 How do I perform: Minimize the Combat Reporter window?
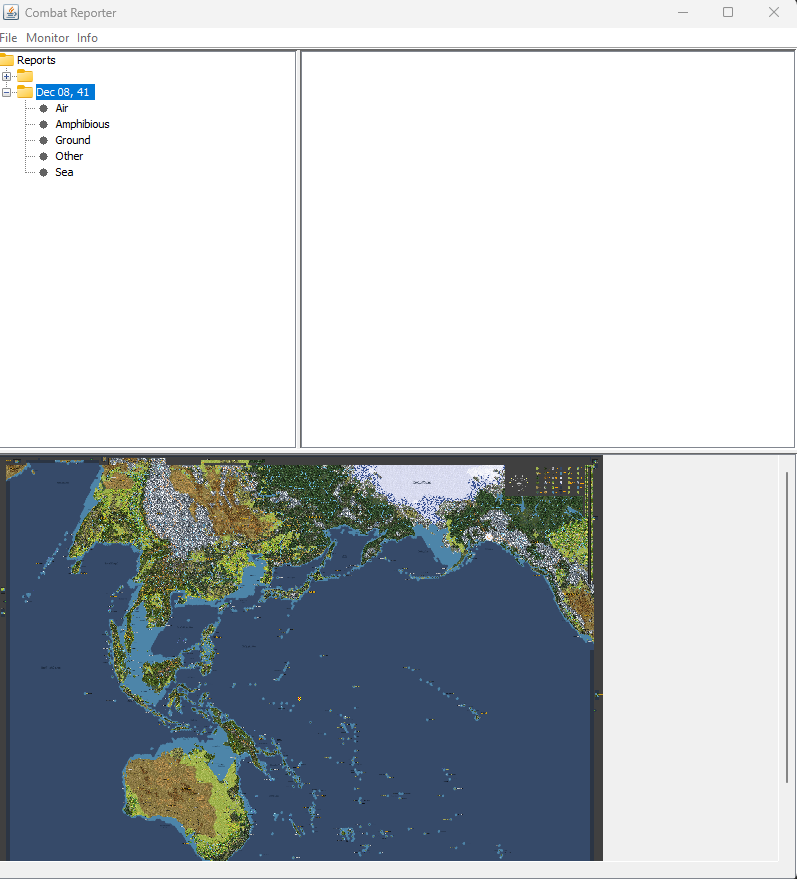point(683,12)
